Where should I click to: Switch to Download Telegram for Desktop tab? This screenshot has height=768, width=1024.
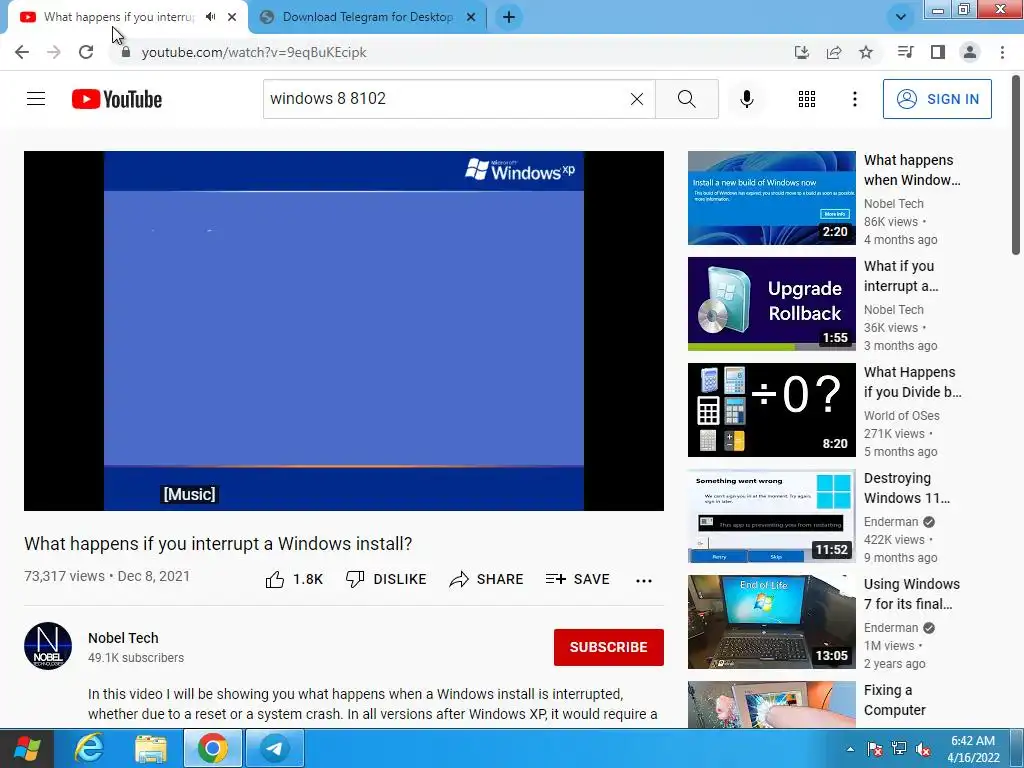click(x=367, y=17)
